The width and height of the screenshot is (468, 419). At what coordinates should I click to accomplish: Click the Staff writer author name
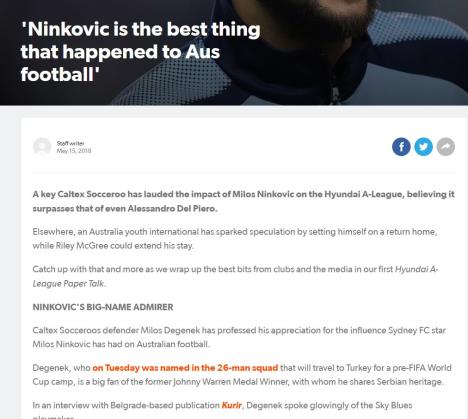point(70,143)
